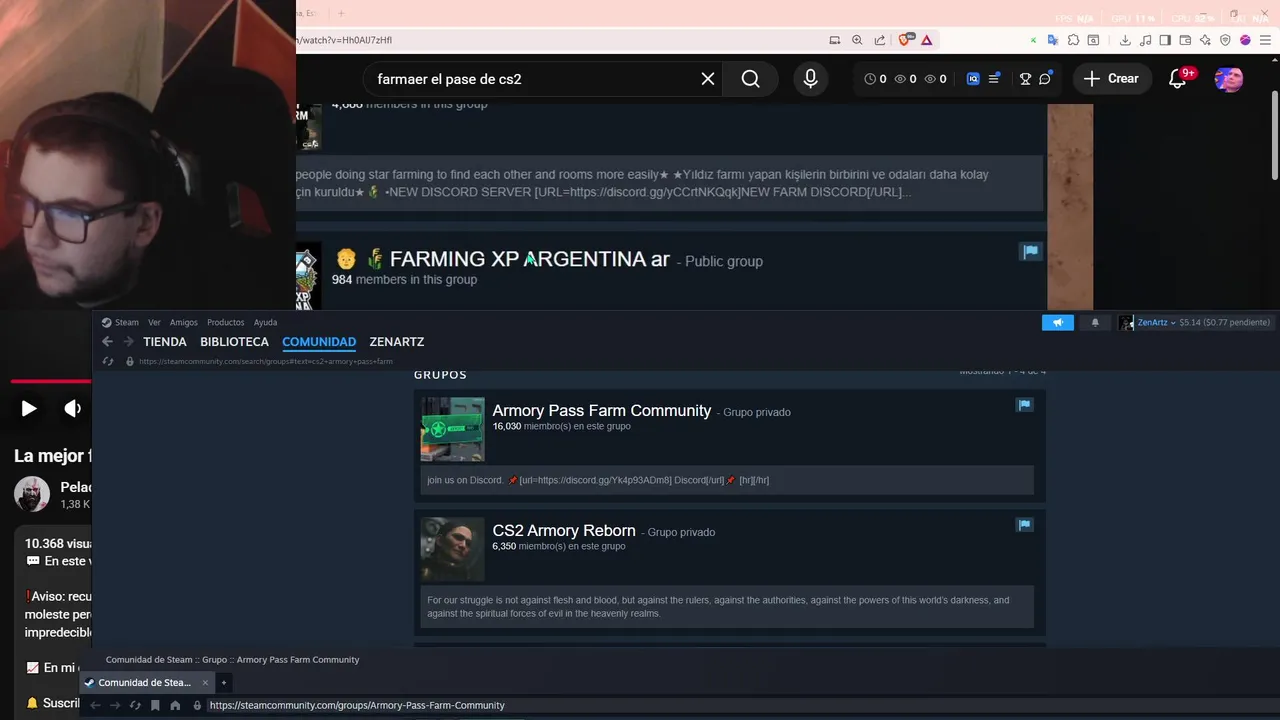Open YouTube notifications bell
The width and height of the screenshot is (1280, 720).
coord(1178,79)
